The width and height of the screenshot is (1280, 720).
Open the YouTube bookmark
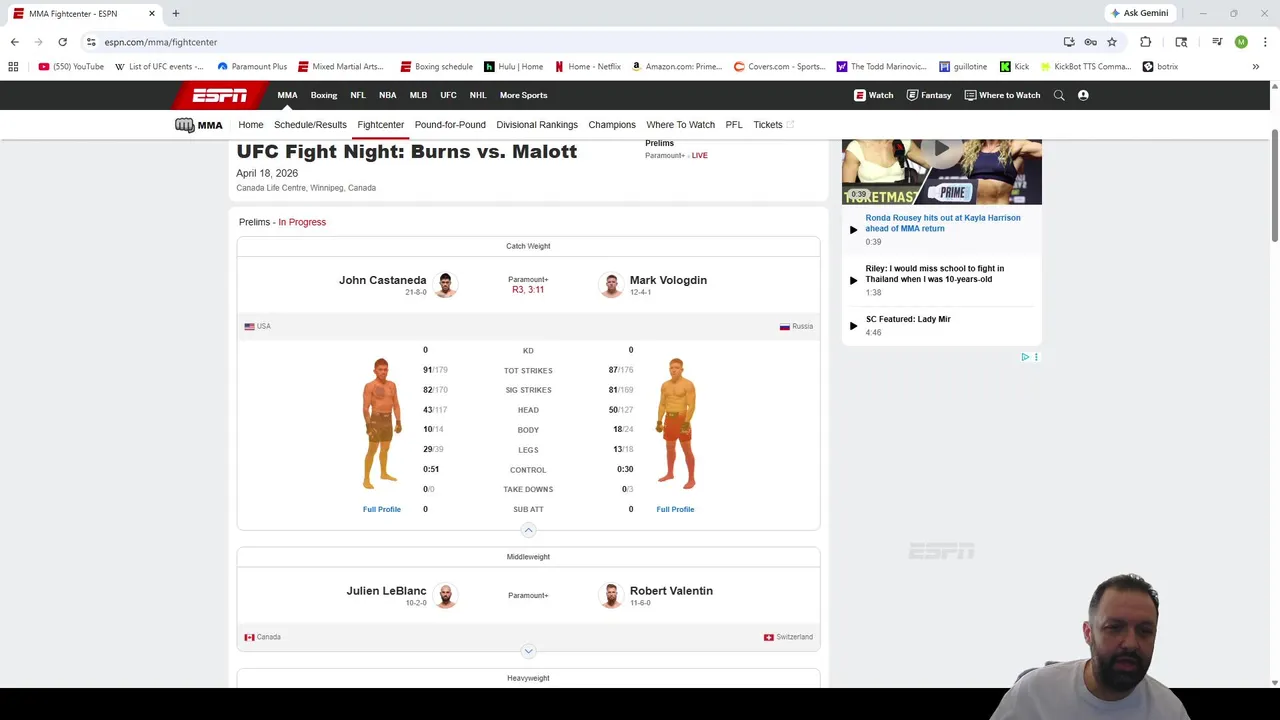pyautogui.click(x=71, y=67)
